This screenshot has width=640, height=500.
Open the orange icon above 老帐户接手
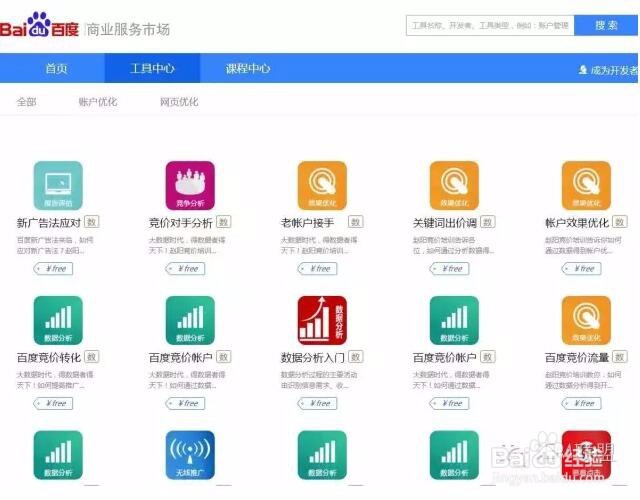pyautogui.click(x=322, y=186)
